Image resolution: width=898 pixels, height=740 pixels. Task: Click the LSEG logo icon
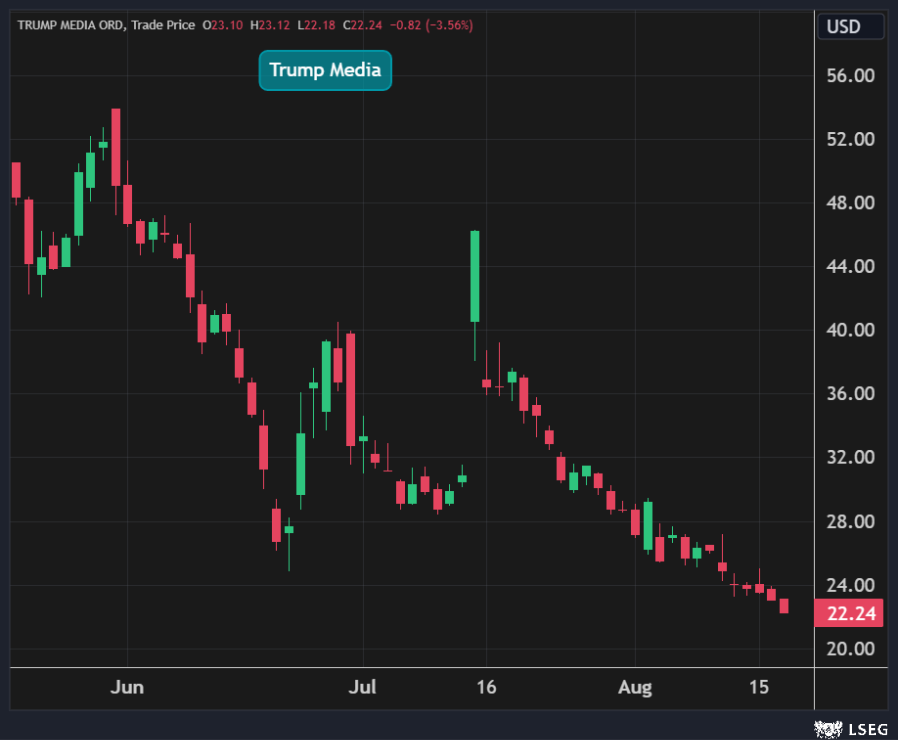[x=849, y=728]
